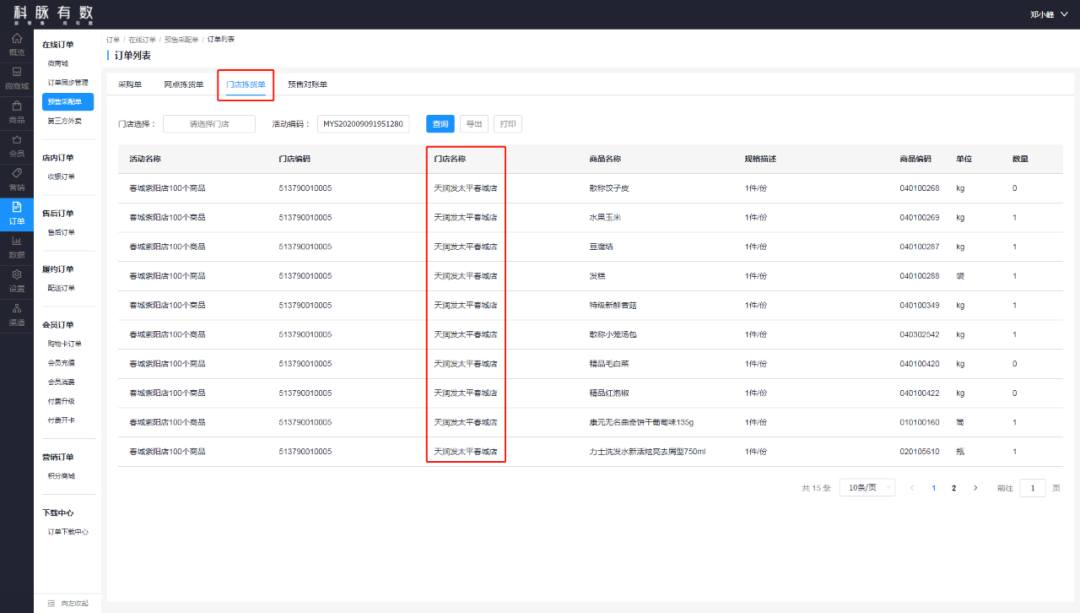Click product code 040100349 cell
1080x613 pixels.
click(920, 305)
